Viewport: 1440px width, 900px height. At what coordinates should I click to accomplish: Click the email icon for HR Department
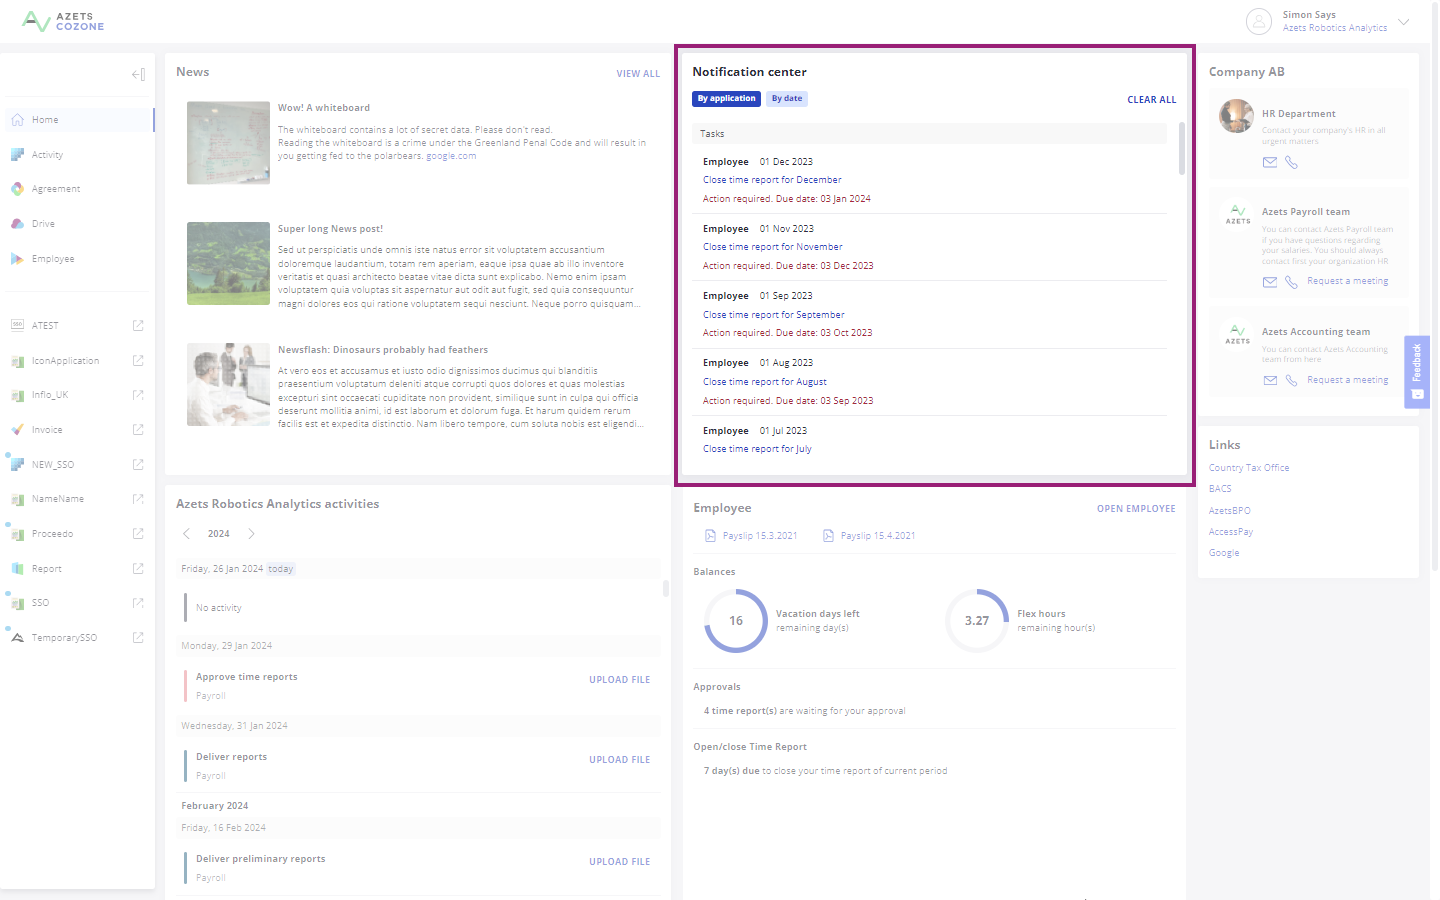tap(1270, 162)
